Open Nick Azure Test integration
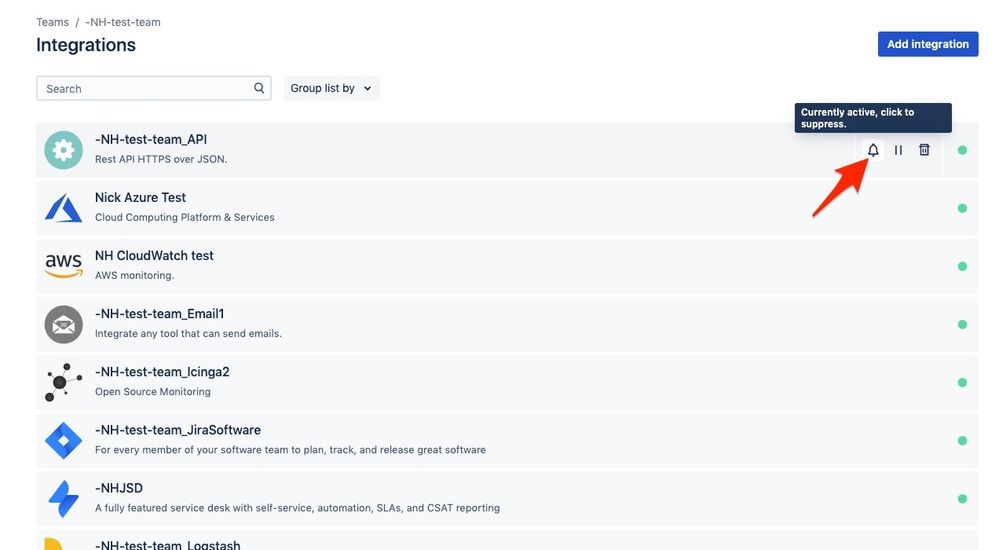Image resolution: width=999 pixels, height=550 pixels. tap(140, 198)
